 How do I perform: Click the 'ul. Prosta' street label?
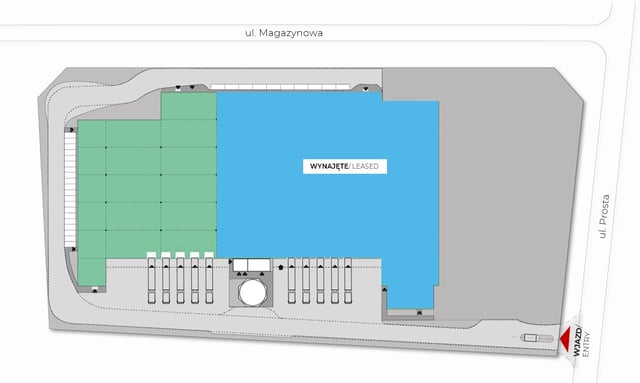click(604, 216)
